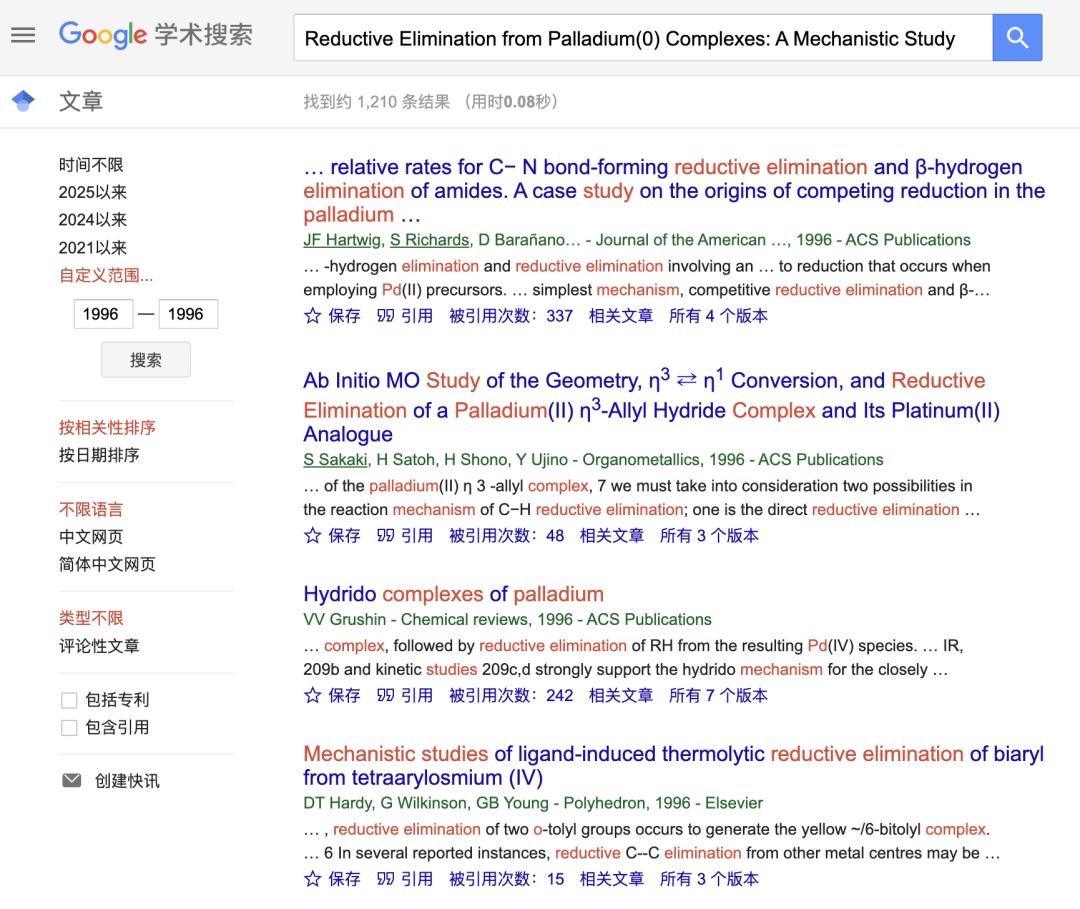Open the Ab Initio MO Study article
The image size is (1080, 909).
(x=651, y=406)
